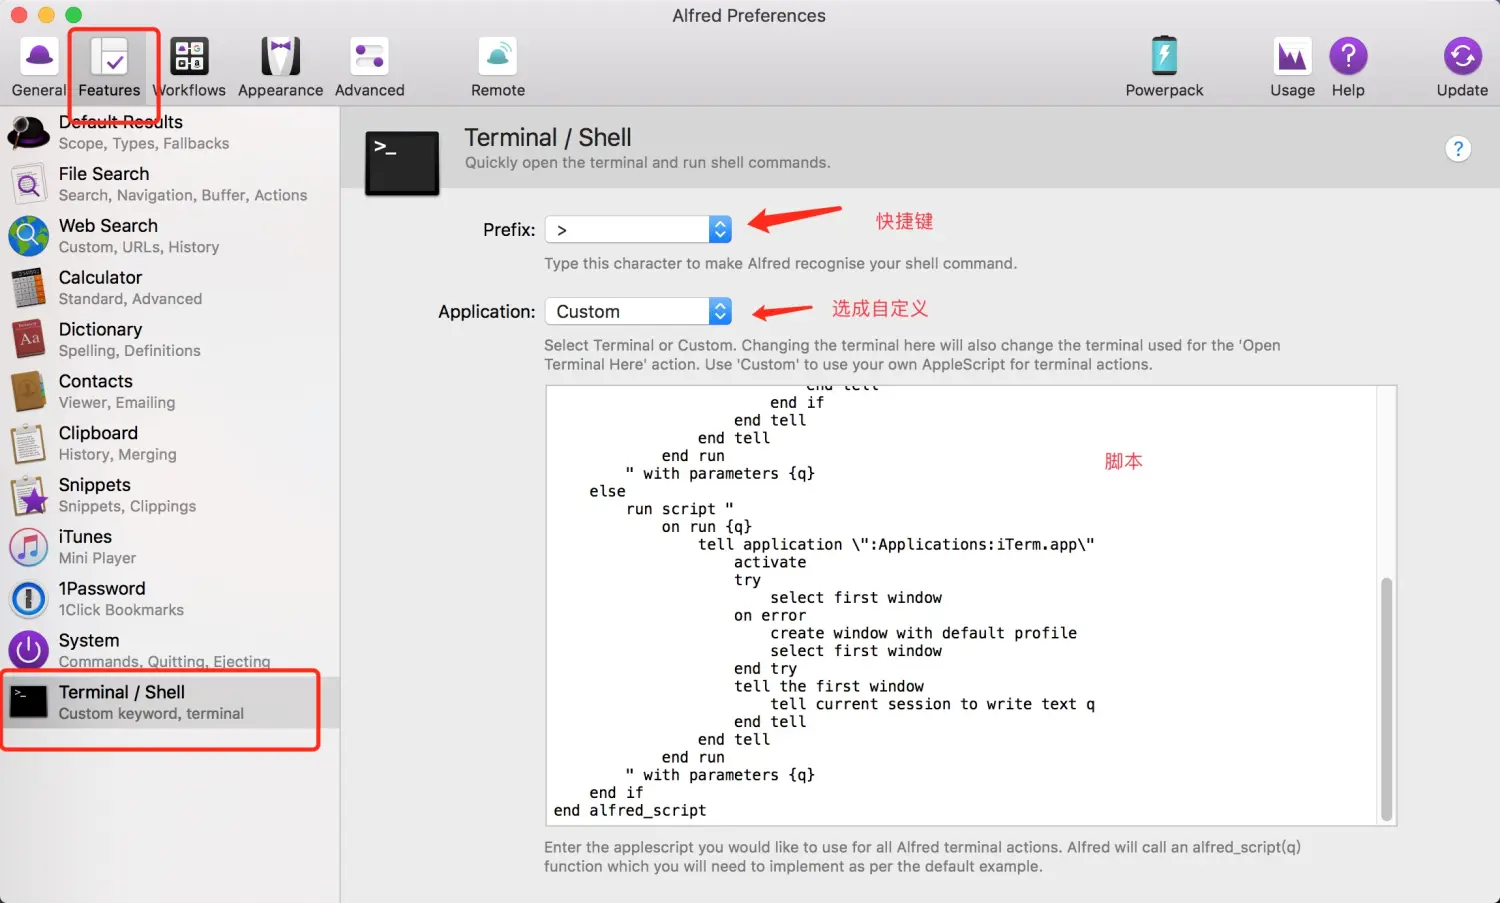Viewport: 1500px width, 903px height.
Task: Select the File Search magnifier icon
Action: click(28, 184)
